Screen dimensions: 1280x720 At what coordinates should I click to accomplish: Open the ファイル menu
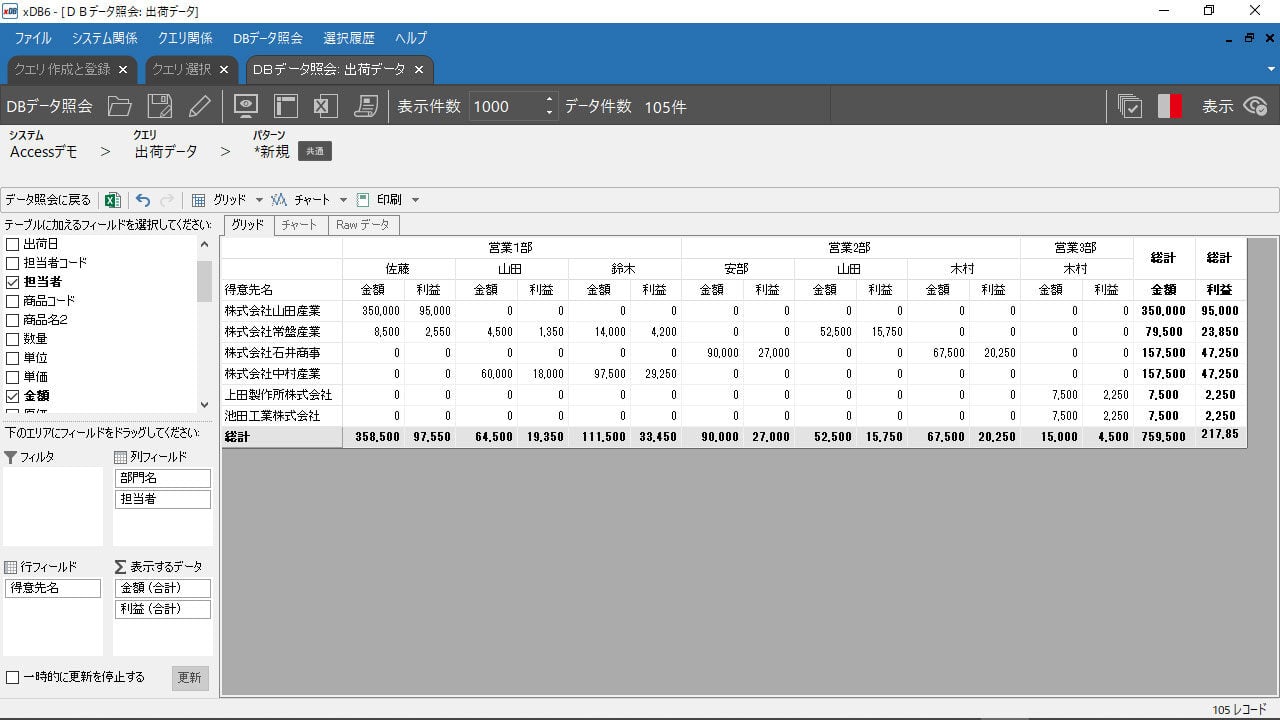[x=33, y=38]
